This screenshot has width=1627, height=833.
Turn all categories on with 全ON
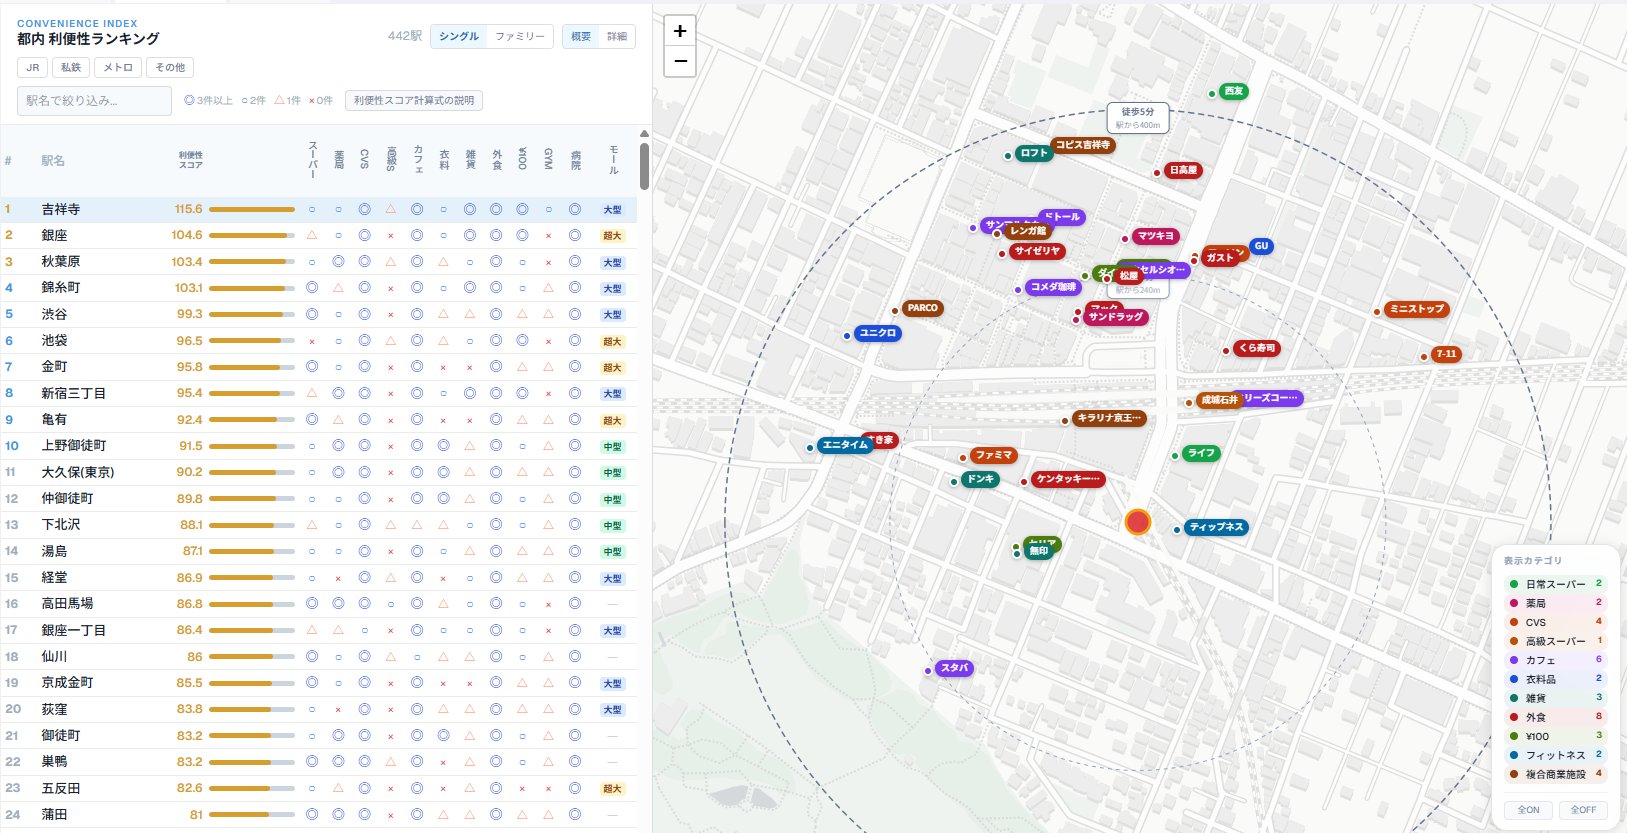pyautogui.click(x=1528, y=810)
